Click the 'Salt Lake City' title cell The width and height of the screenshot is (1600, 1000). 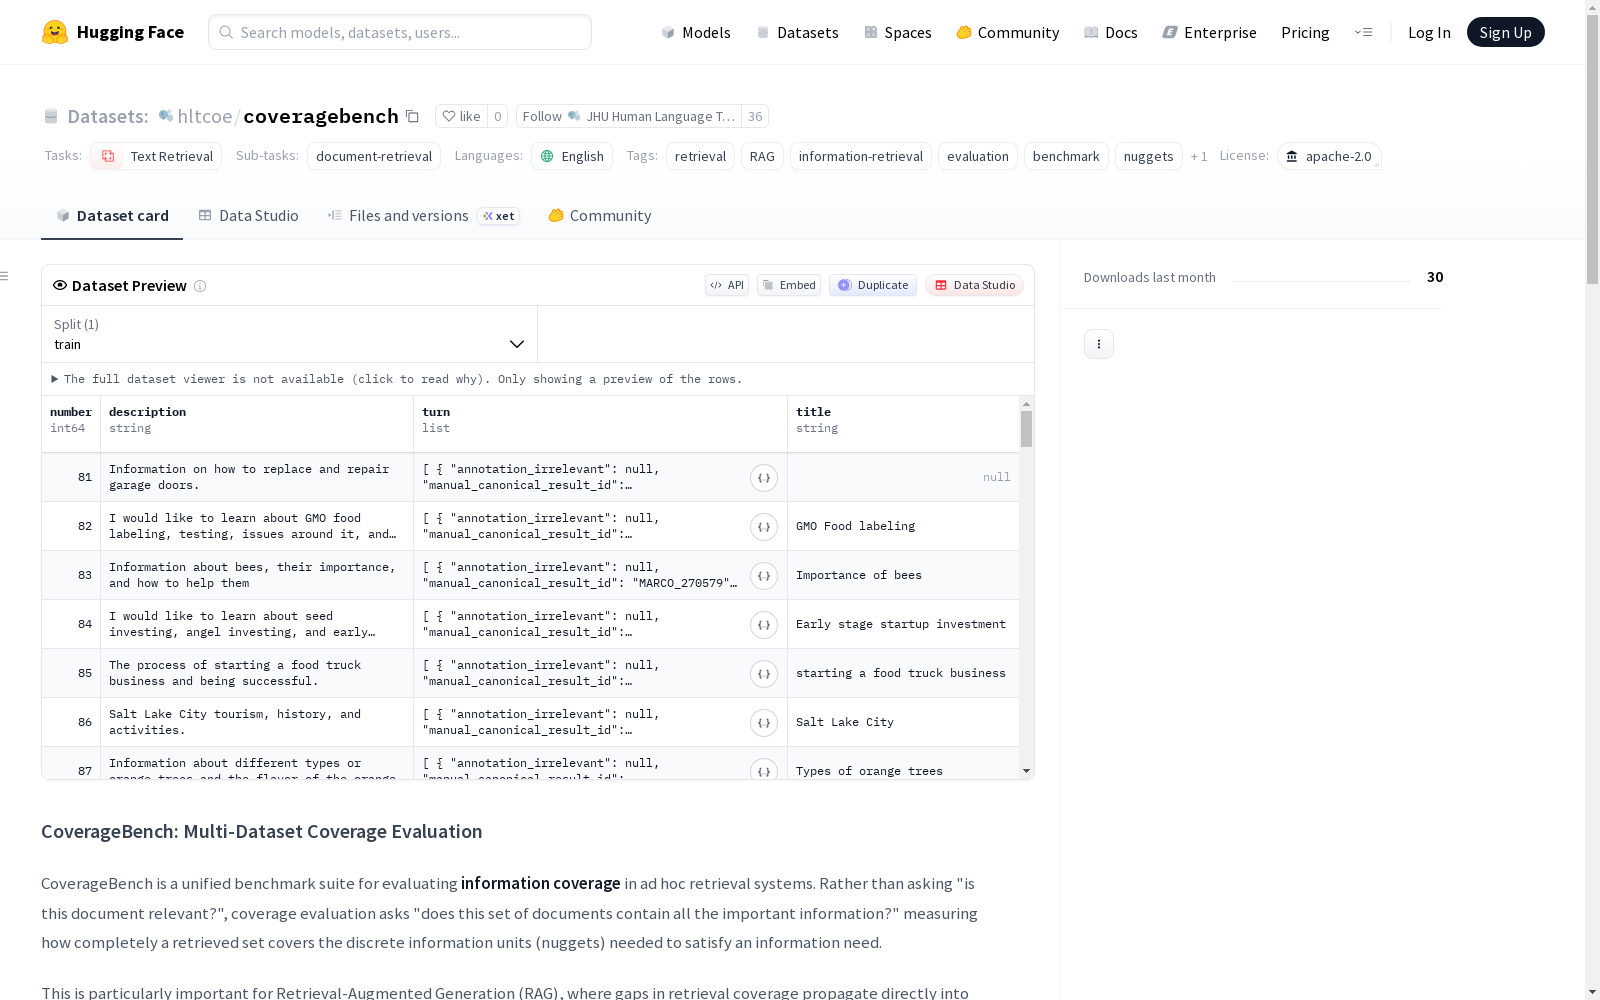click(x=903, y=722)
